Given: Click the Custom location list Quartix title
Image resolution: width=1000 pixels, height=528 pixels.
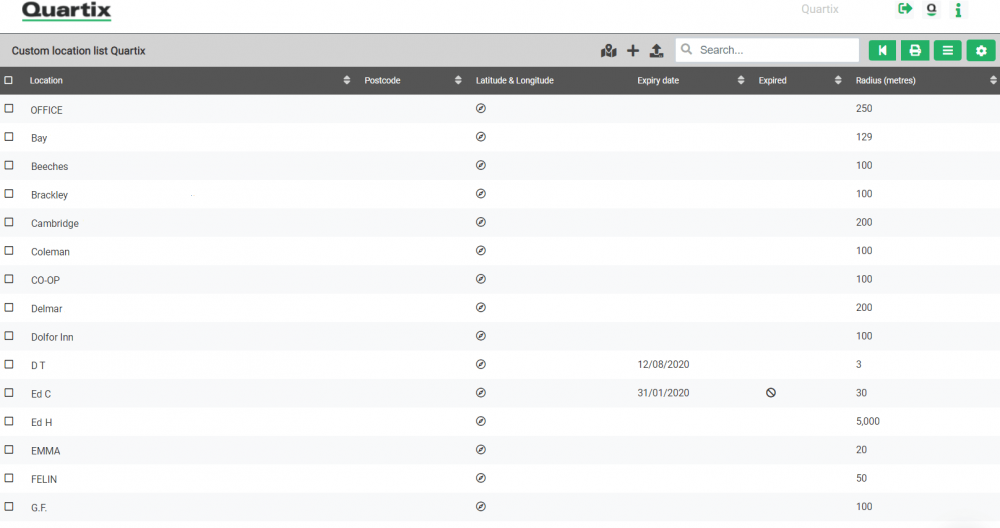Looking at the screenshot, I should (78, 51).
